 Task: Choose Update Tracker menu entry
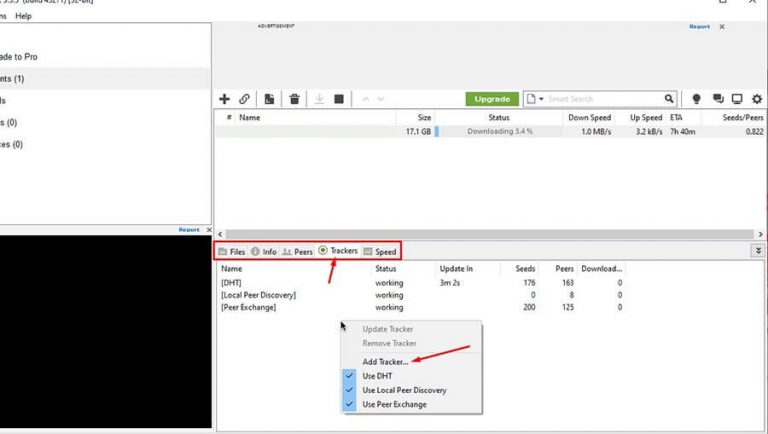387,329
